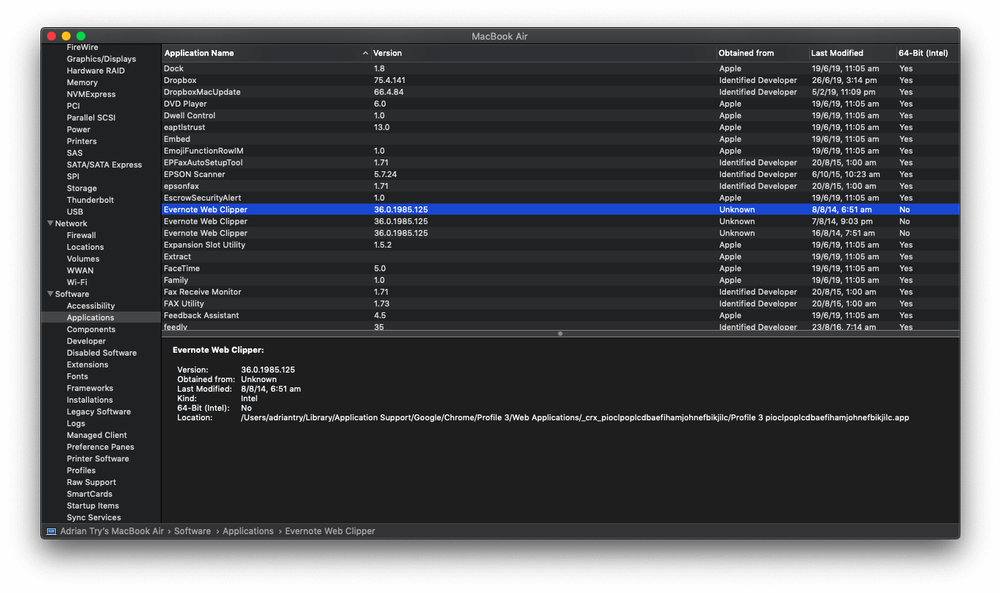Select Wi-Fi under Network
This screenshot has width=1000, height=593.
click(77, 282)
